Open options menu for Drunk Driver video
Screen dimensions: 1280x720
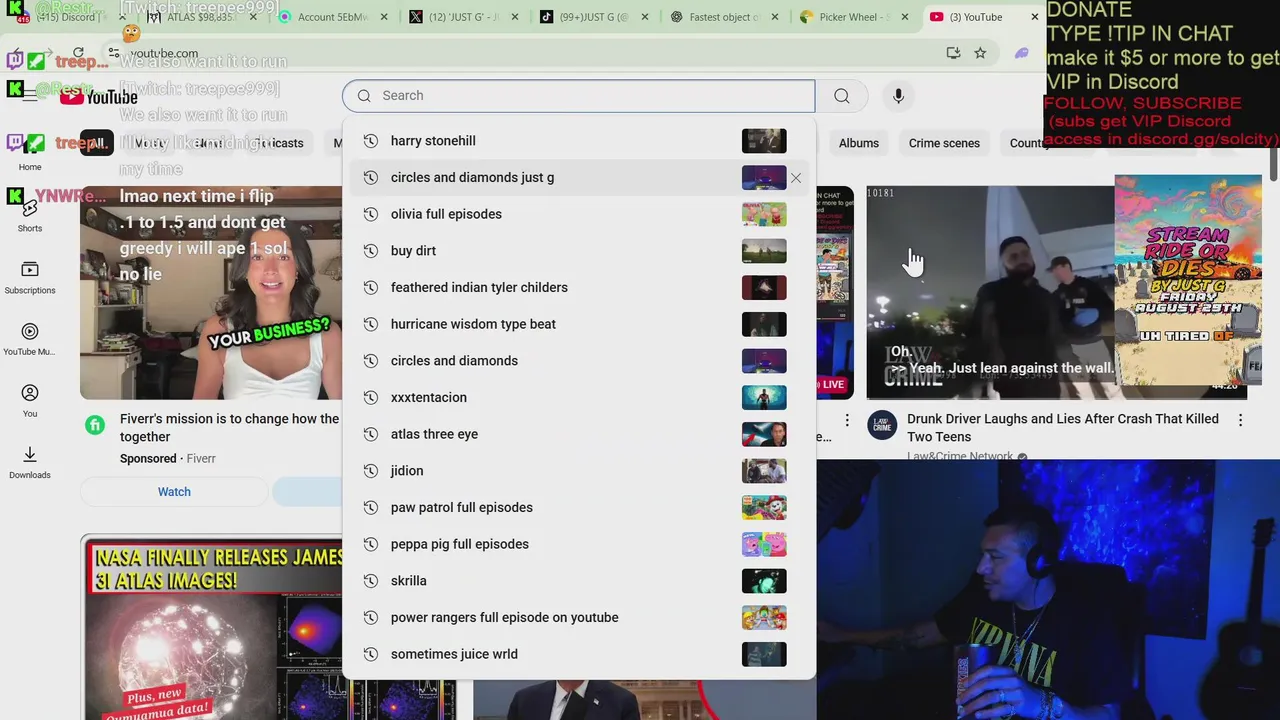[1240, 421]
